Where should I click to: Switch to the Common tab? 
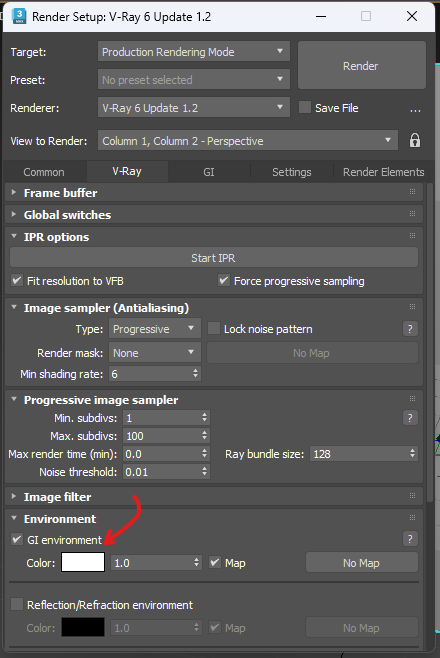44,172
